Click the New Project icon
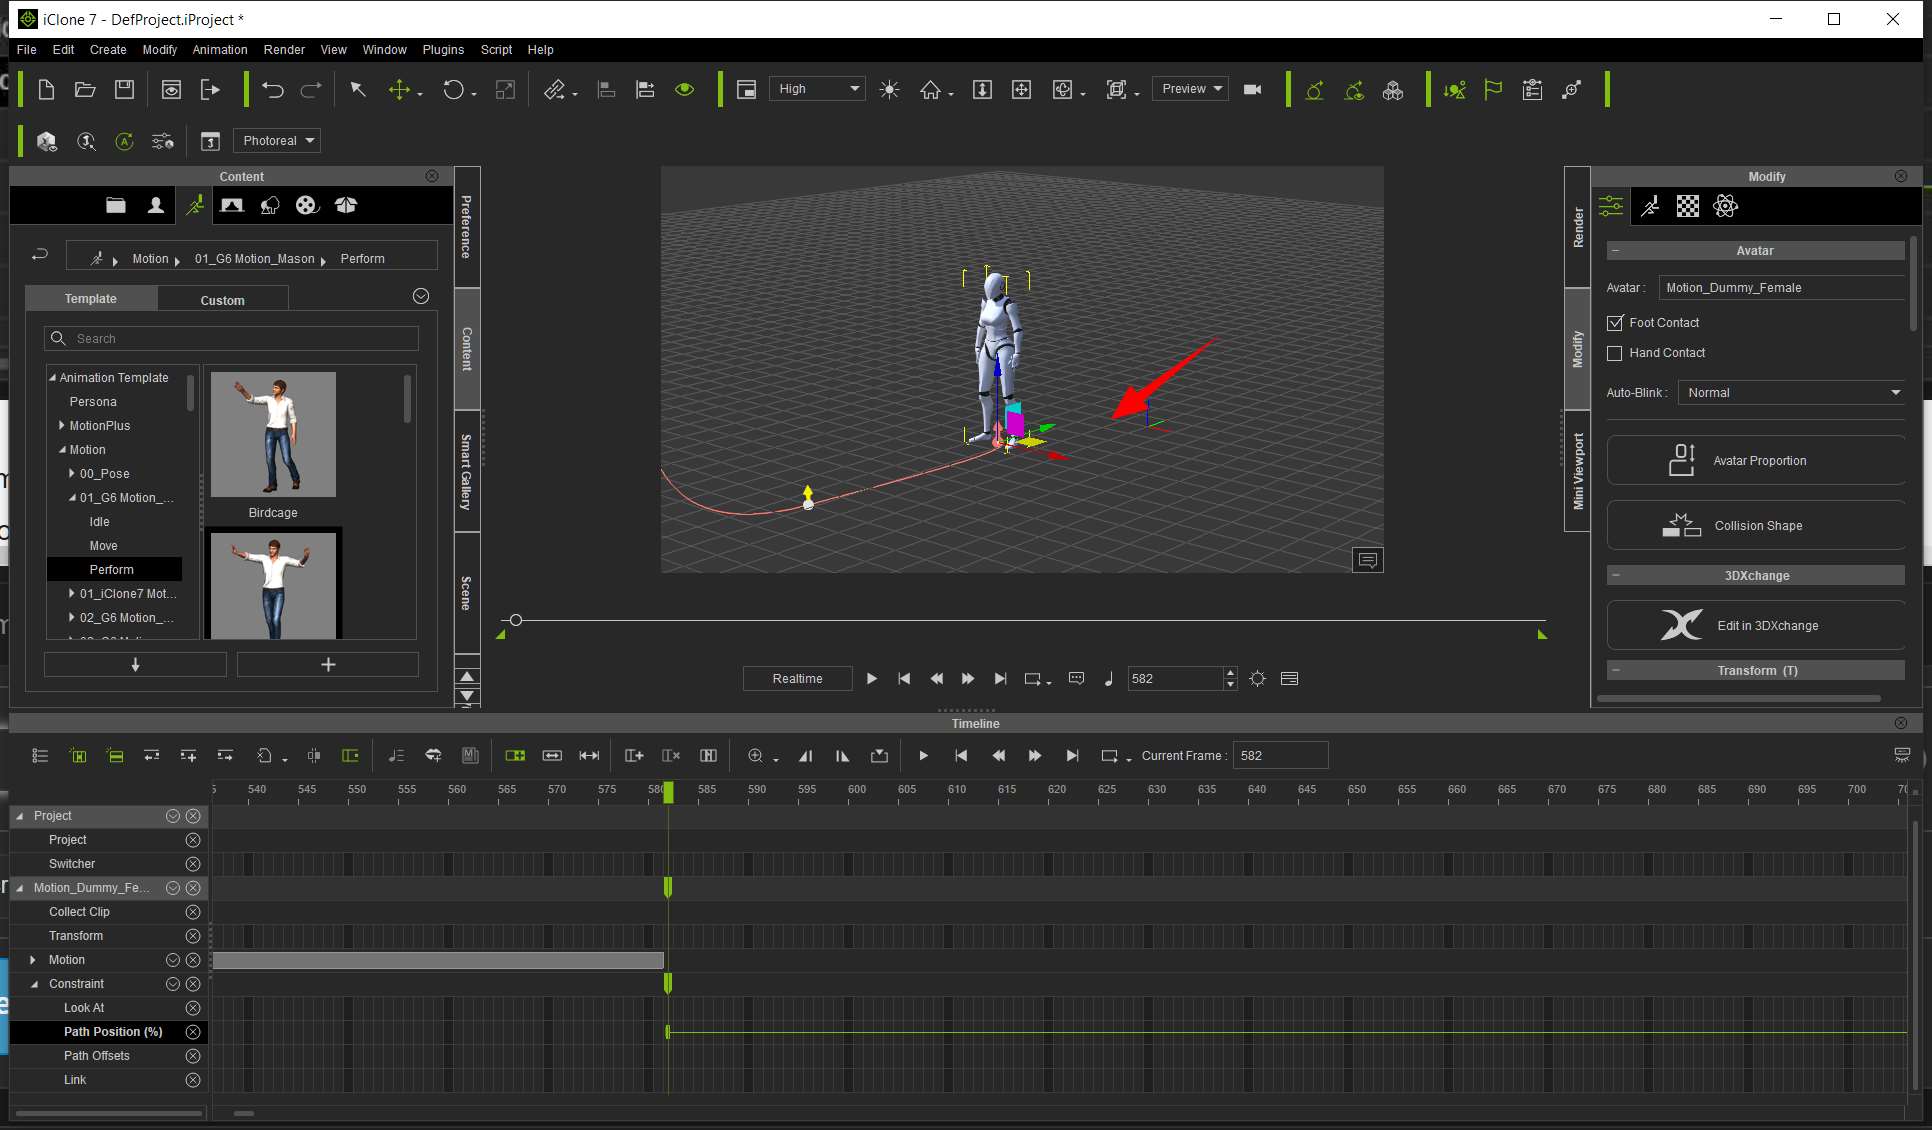This screenshot has height=1130, width=1932. pyautogui.click(x=46, y=90)
